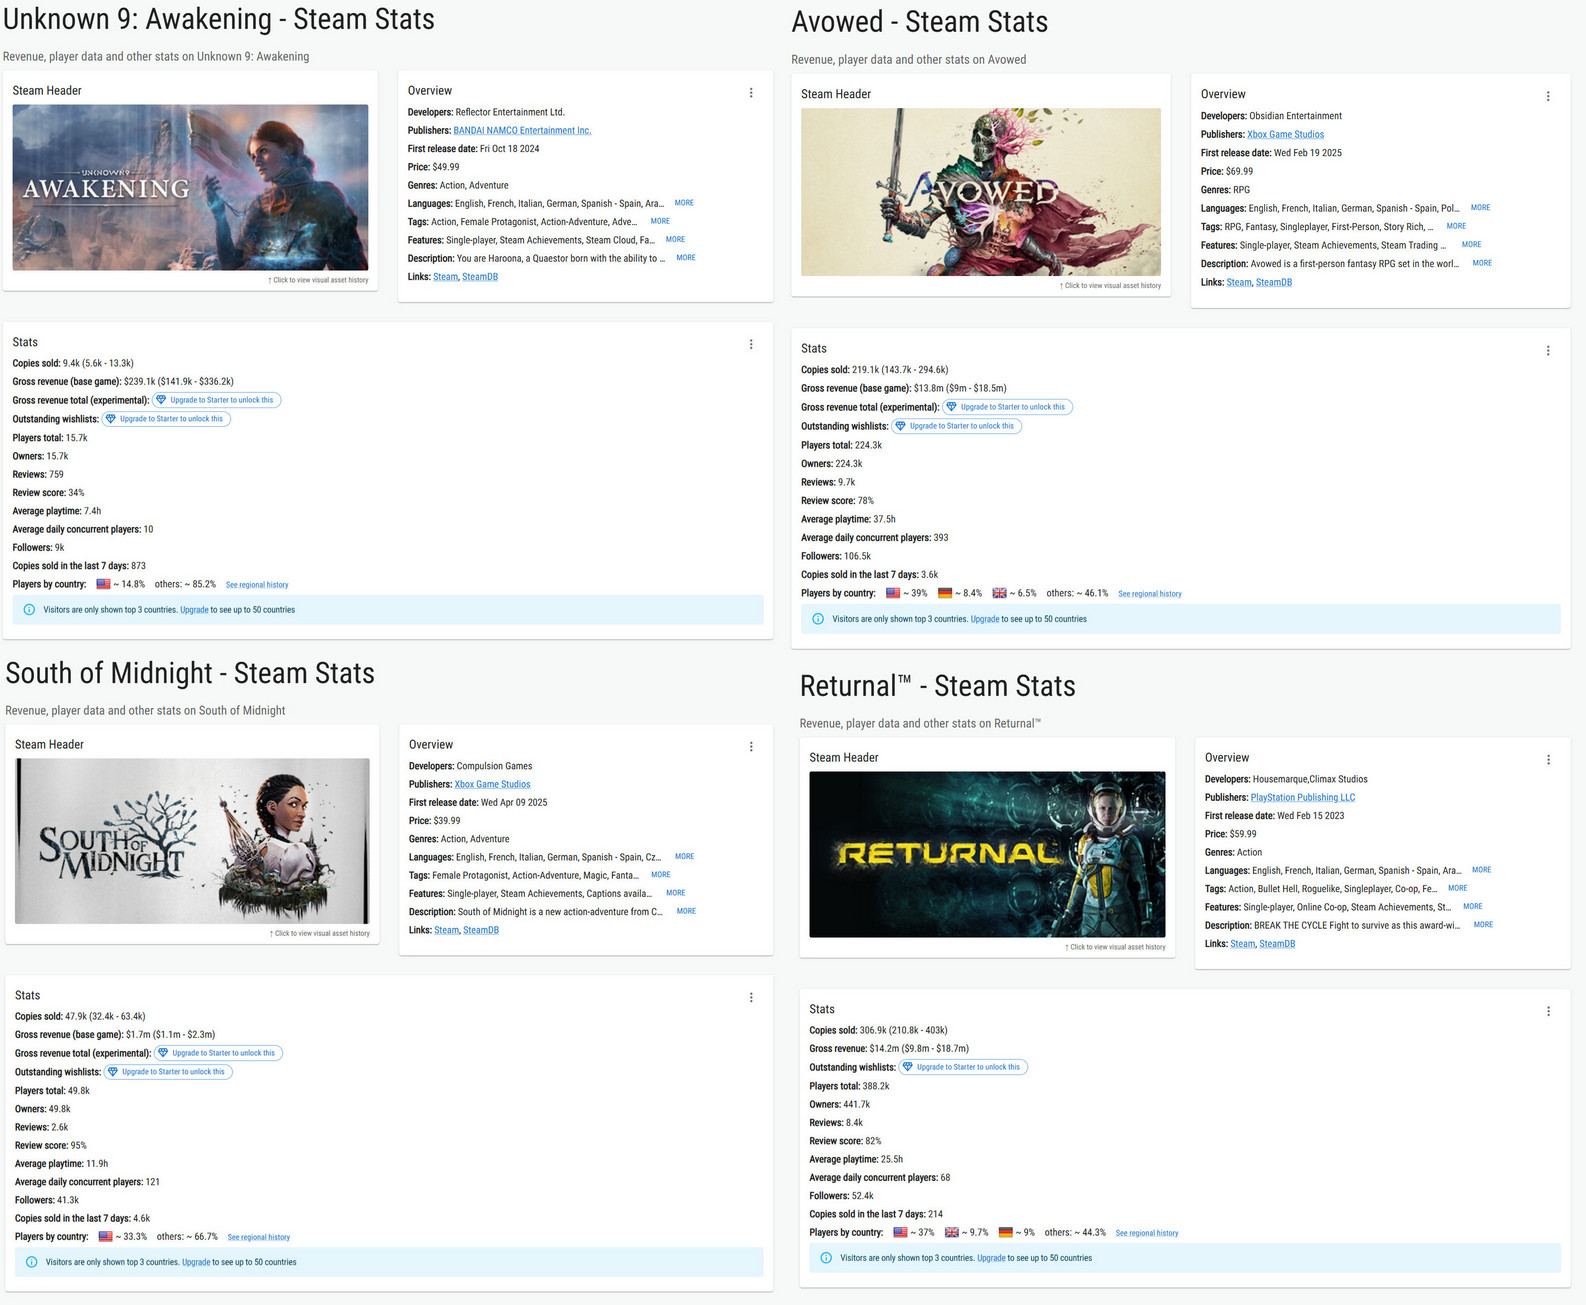
Task: Open the SteamDB link for South of Midnight
Action: [481, 930]
